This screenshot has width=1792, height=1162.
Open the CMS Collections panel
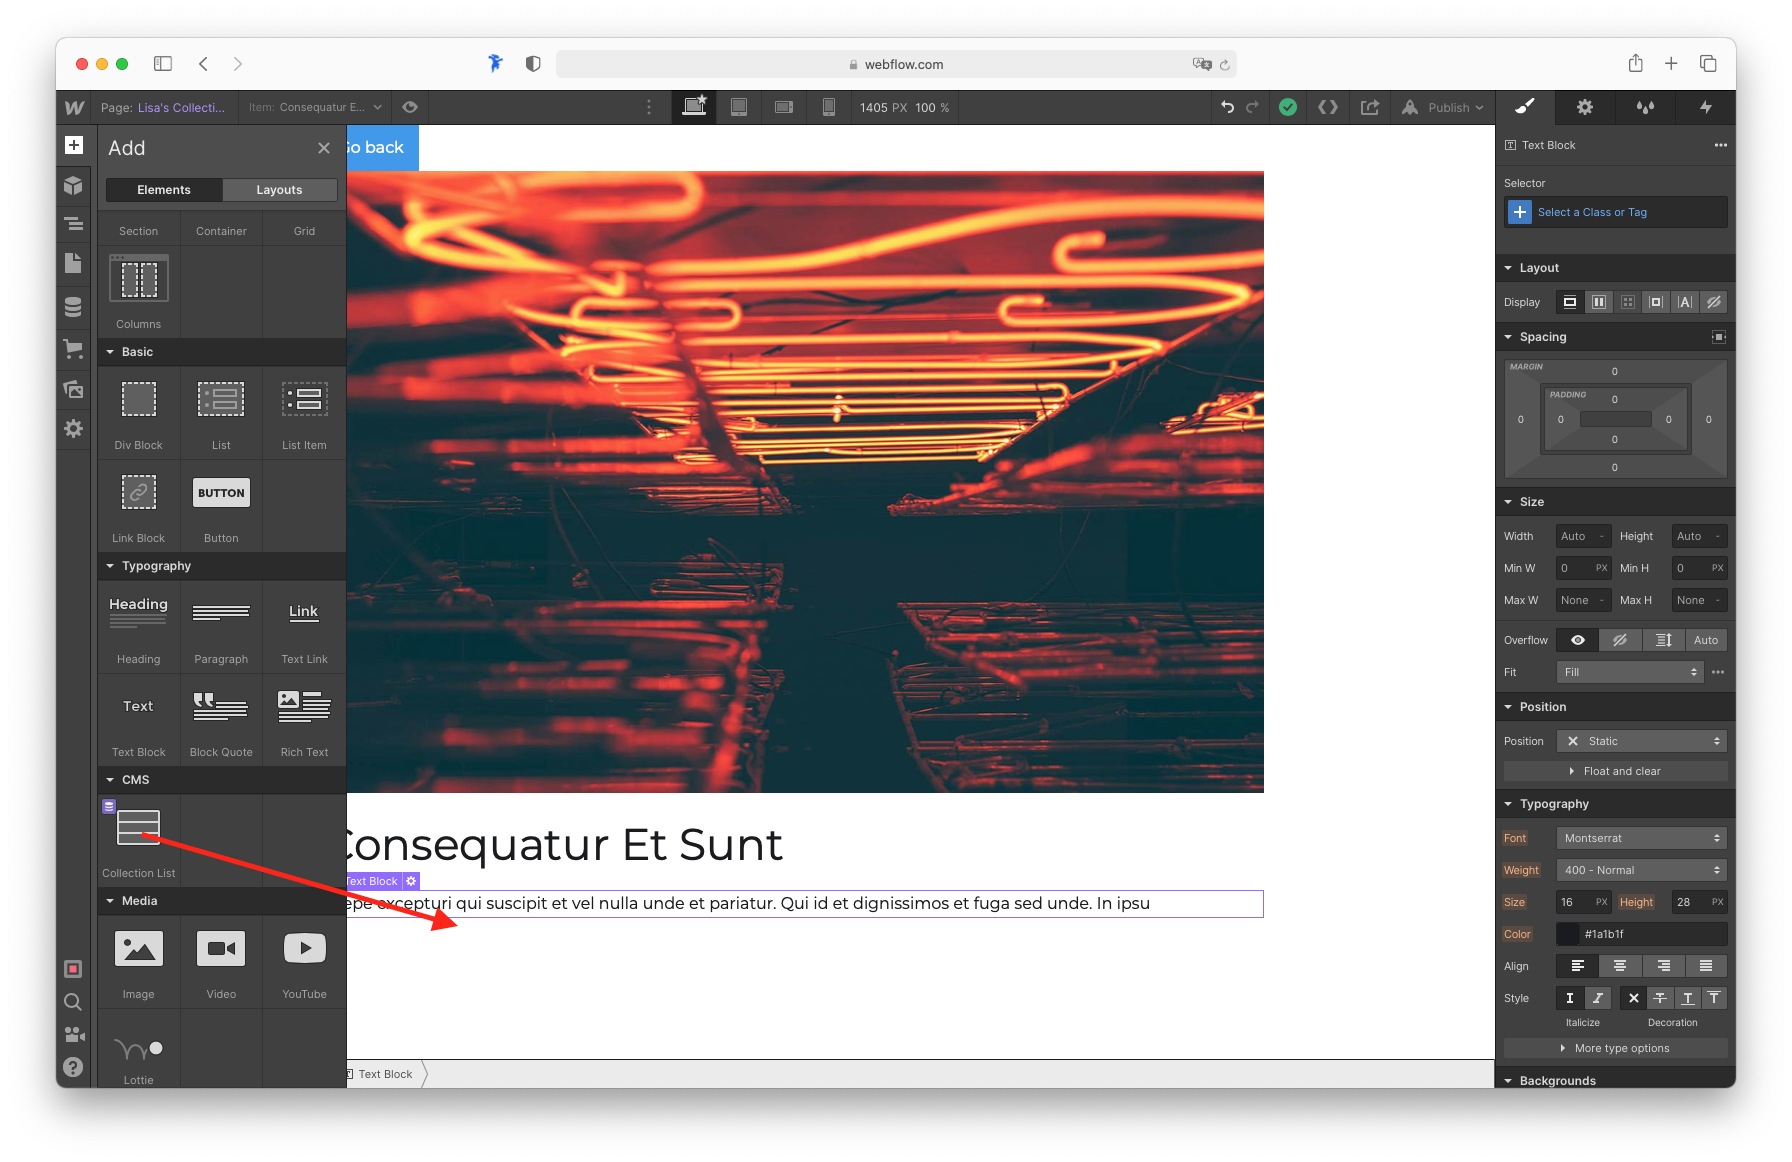(73, 307)
